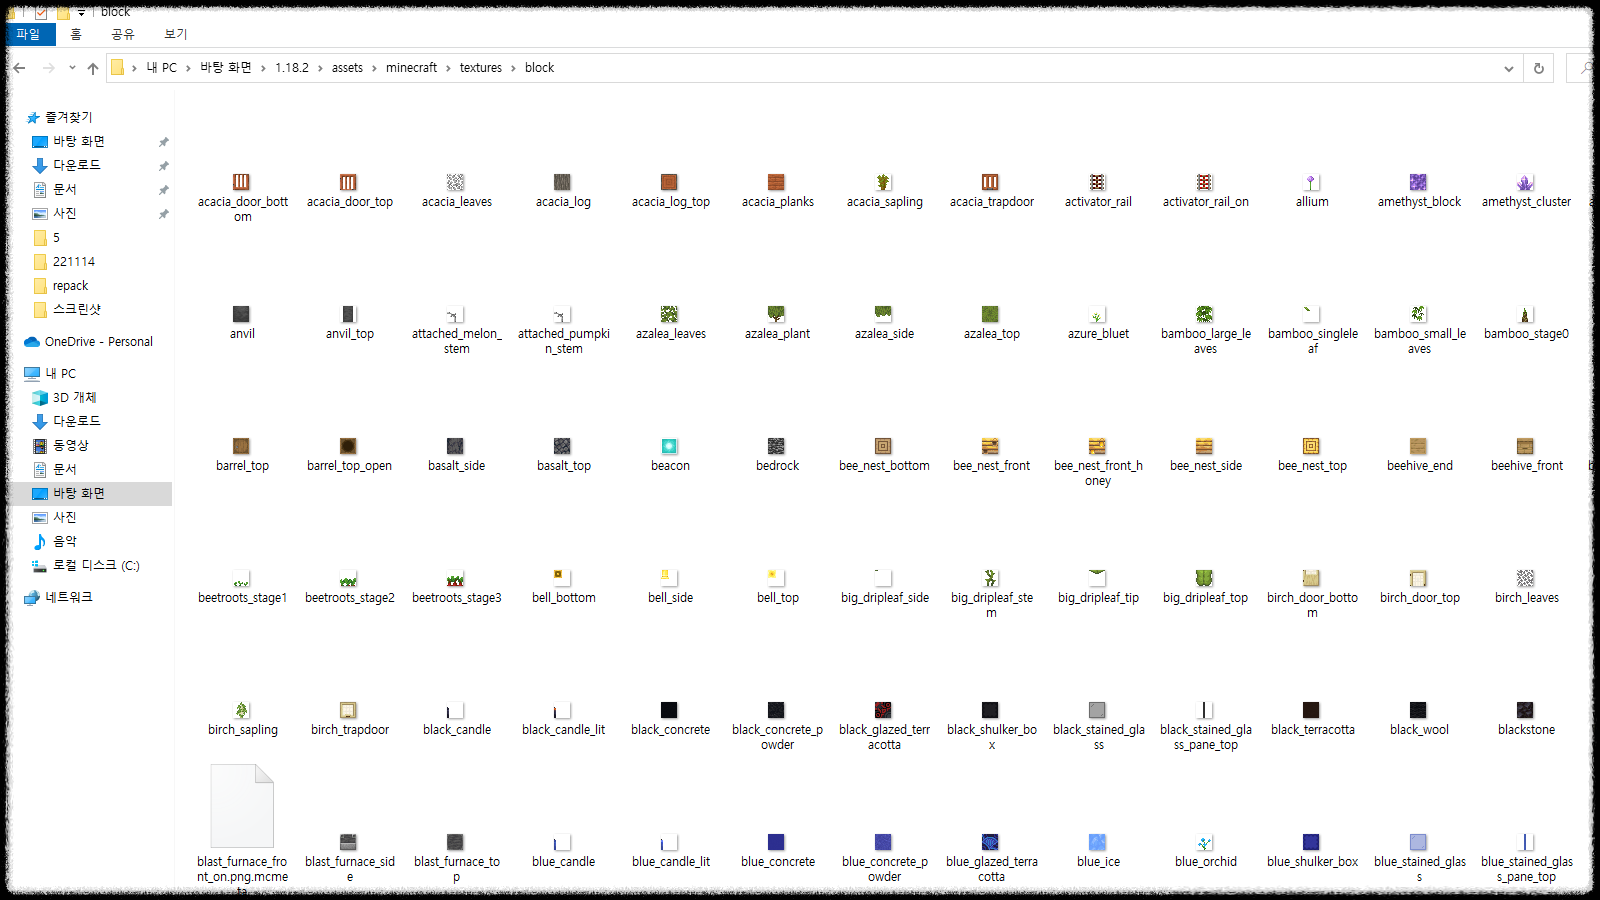Open recent locations dropdown arrow

point(72,68)
